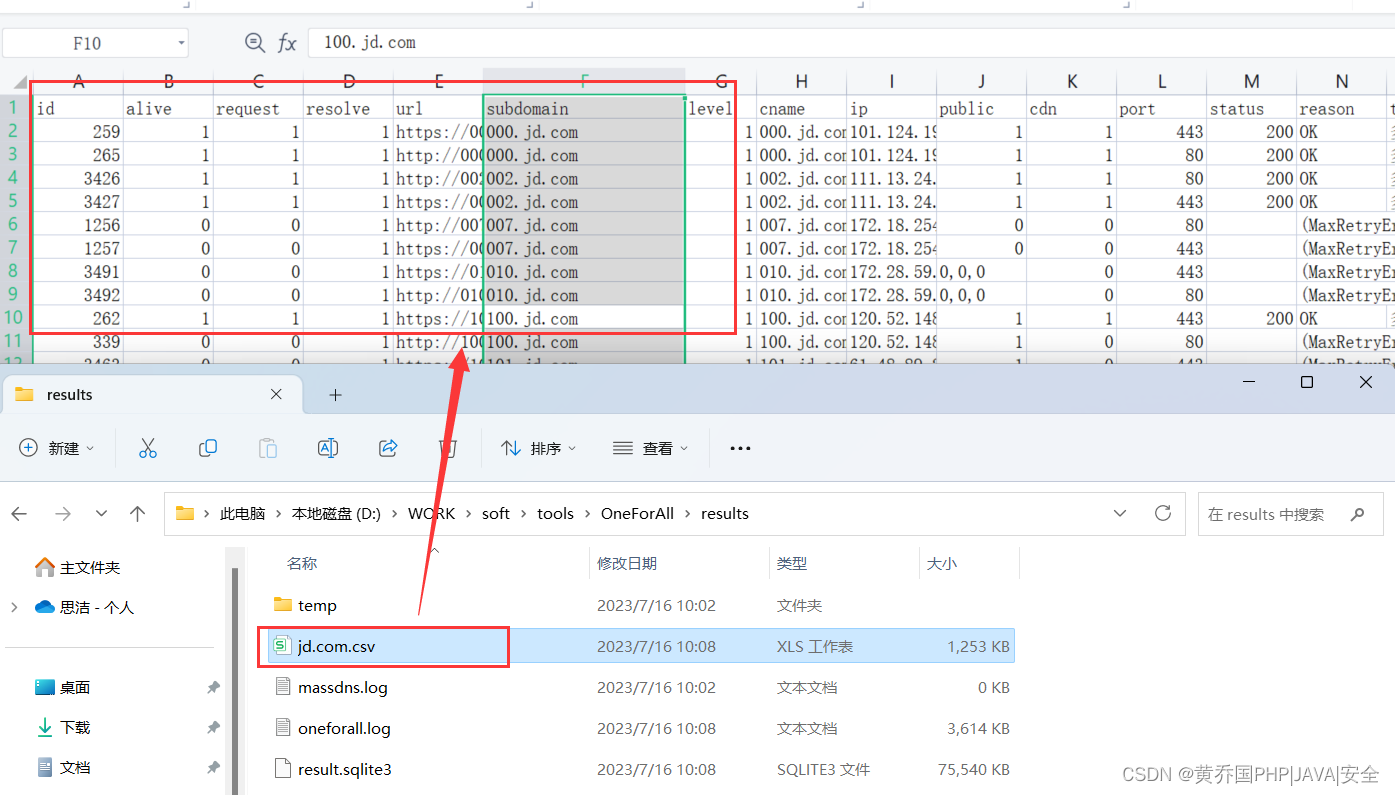Click the navigation pane vertical scrollbar
The height and width of the screenshot is (795, 1395).
[236, 680]
